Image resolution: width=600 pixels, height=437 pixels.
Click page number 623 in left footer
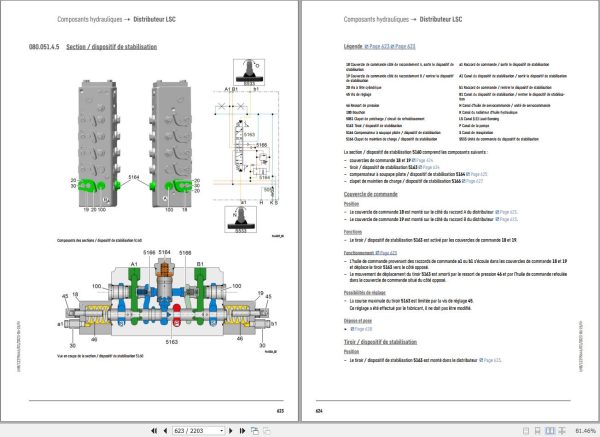coord(280,411)
